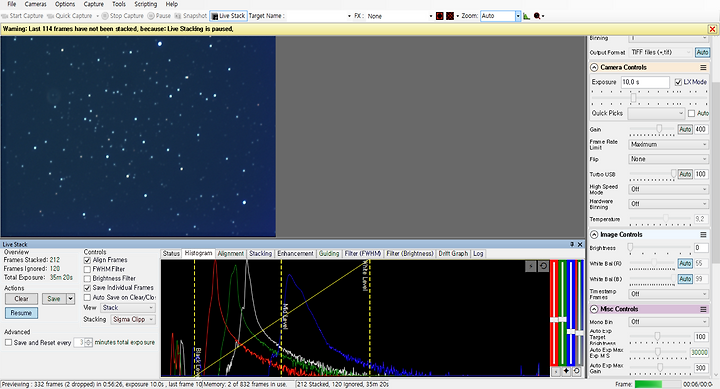Click the Resume button
The height and width of the screenshot is (389, 720).
21,313
